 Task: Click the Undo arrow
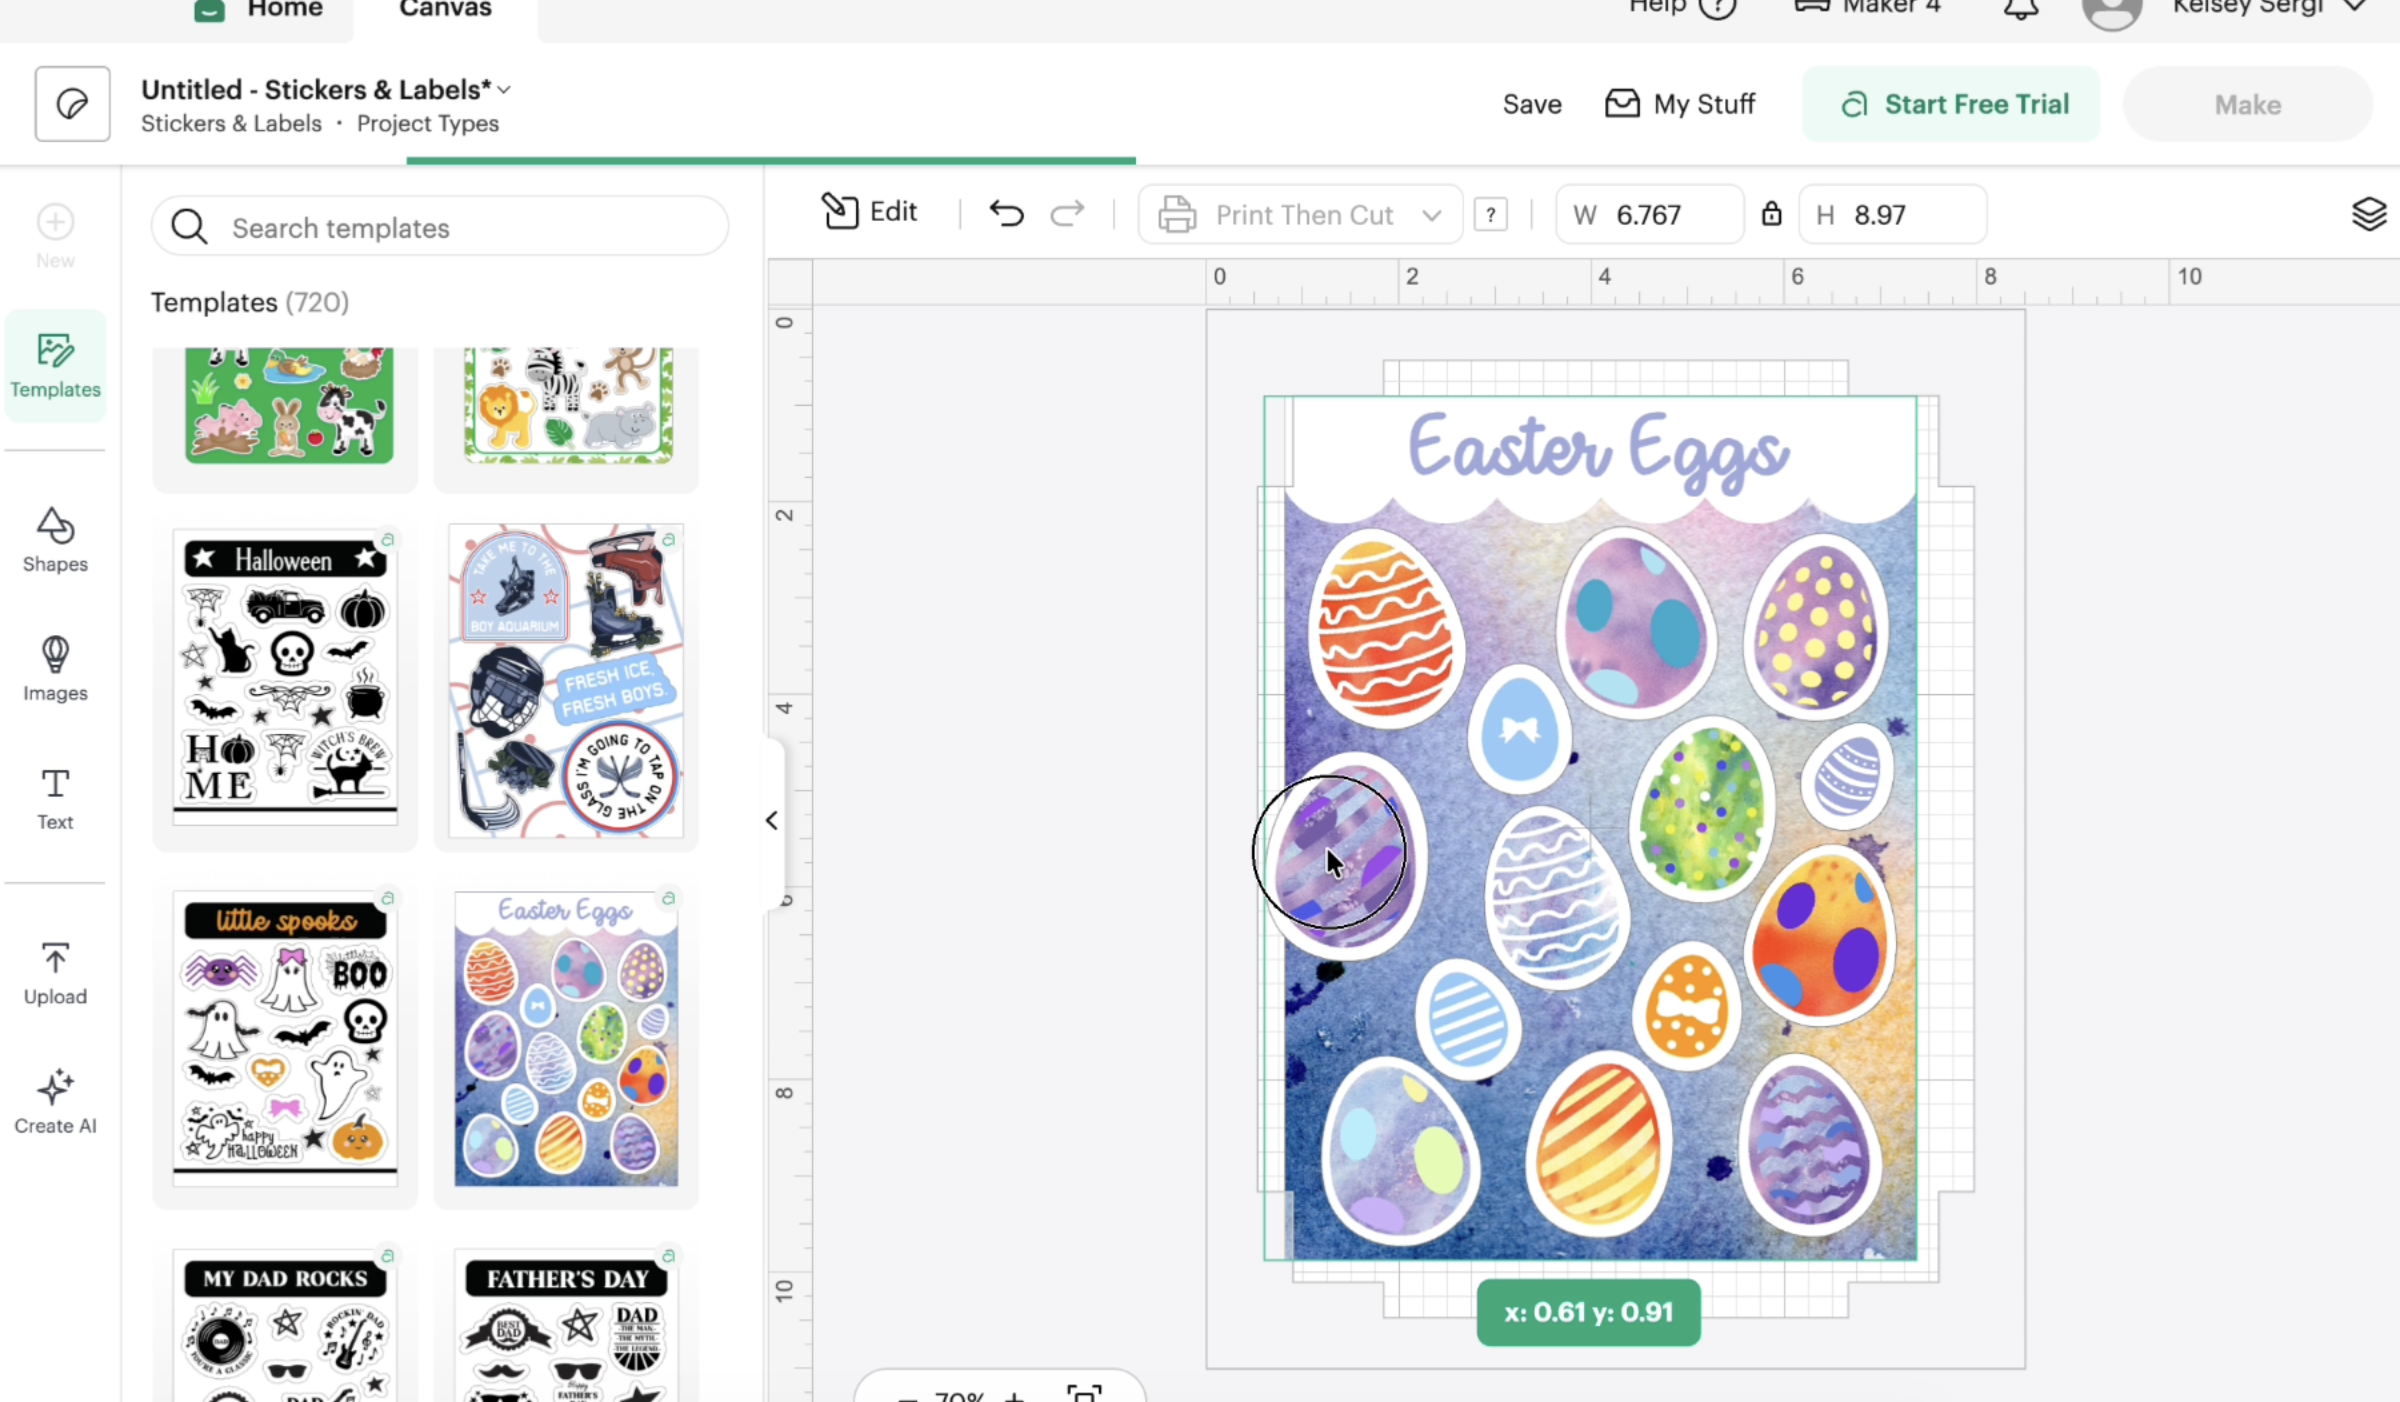[1006, 213]
